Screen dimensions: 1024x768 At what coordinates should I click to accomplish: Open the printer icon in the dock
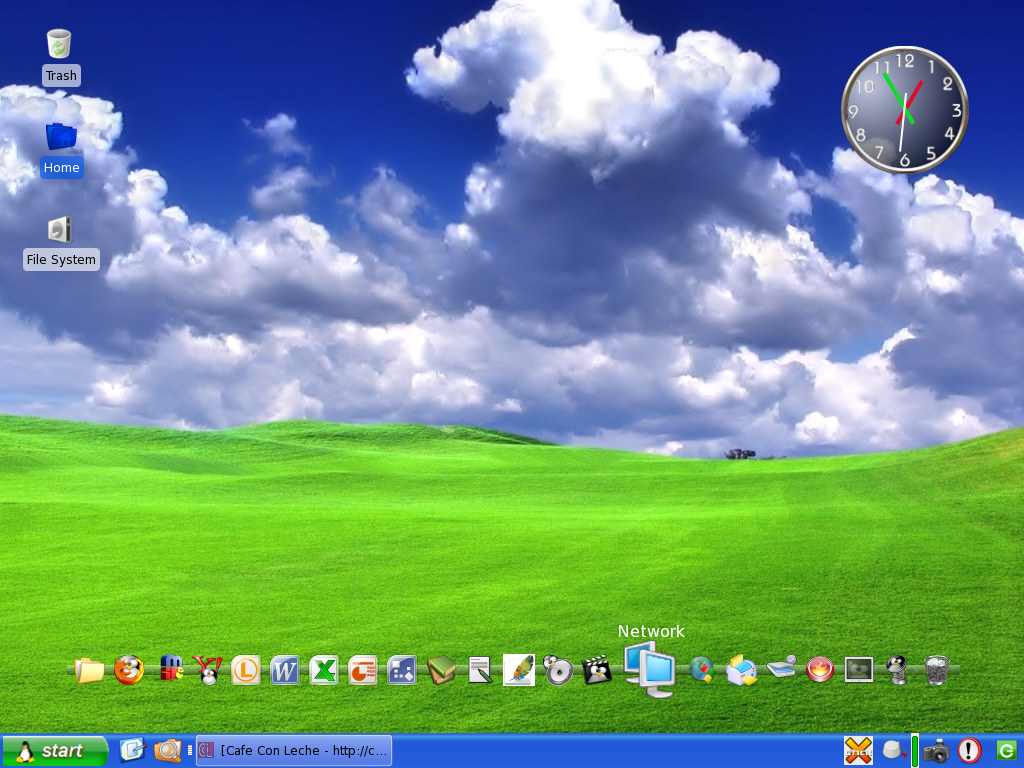click(741, 670)
